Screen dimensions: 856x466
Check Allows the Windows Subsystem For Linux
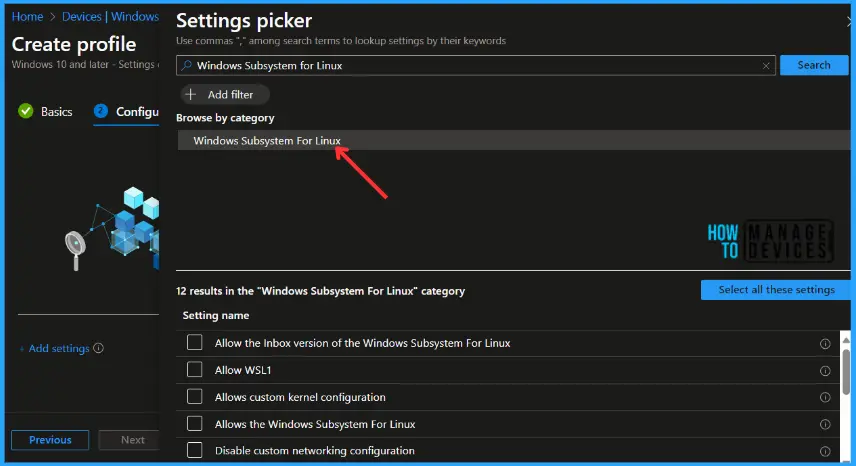(194, 424)
